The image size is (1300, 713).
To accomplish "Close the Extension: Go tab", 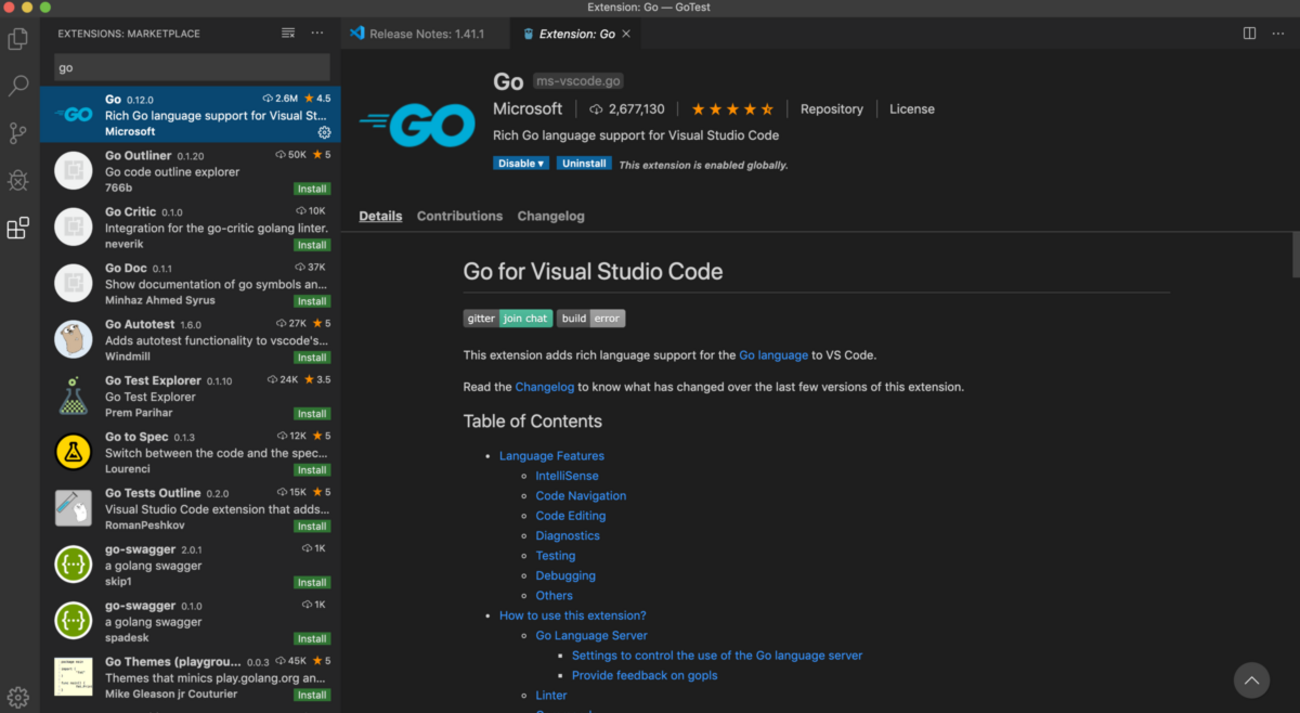I will click(x=626, y=34).
